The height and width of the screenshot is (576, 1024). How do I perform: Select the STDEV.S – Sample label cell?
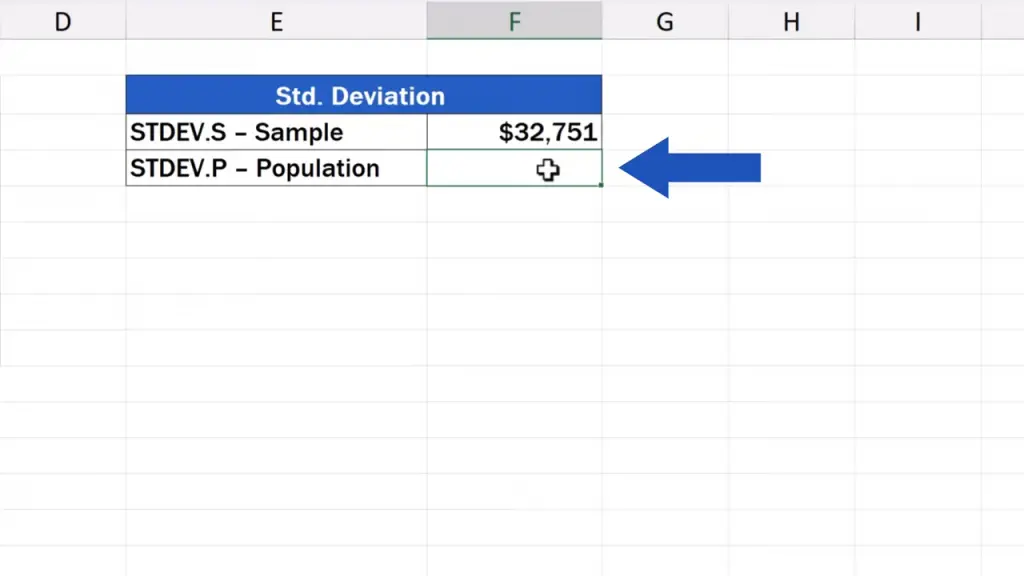276,132
